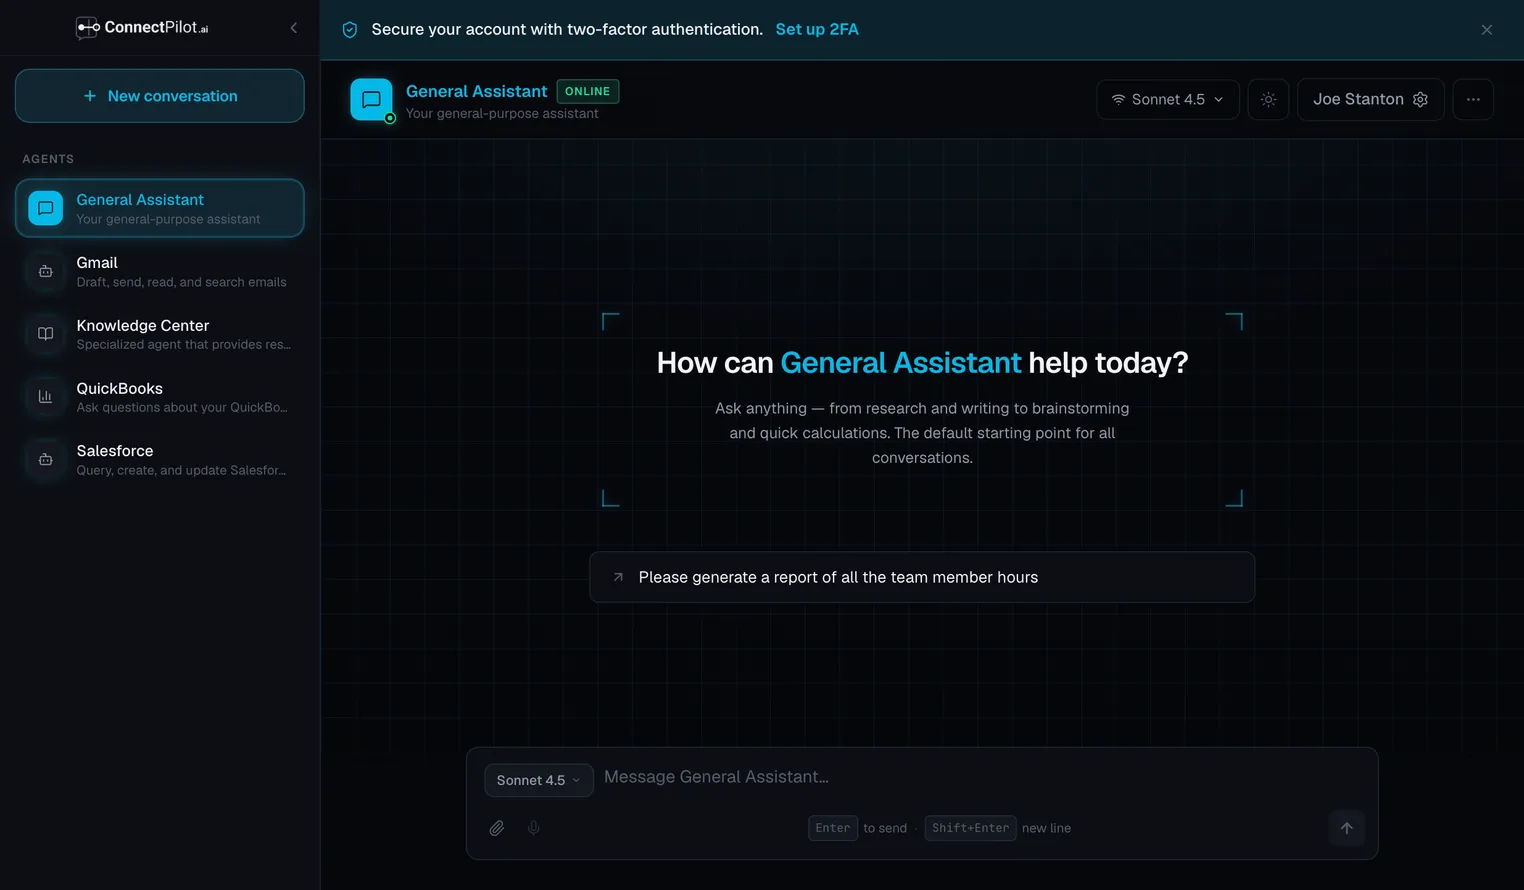
Task: Click the heading 'How can General Assistant help today?'
Action: pos(922,362)
